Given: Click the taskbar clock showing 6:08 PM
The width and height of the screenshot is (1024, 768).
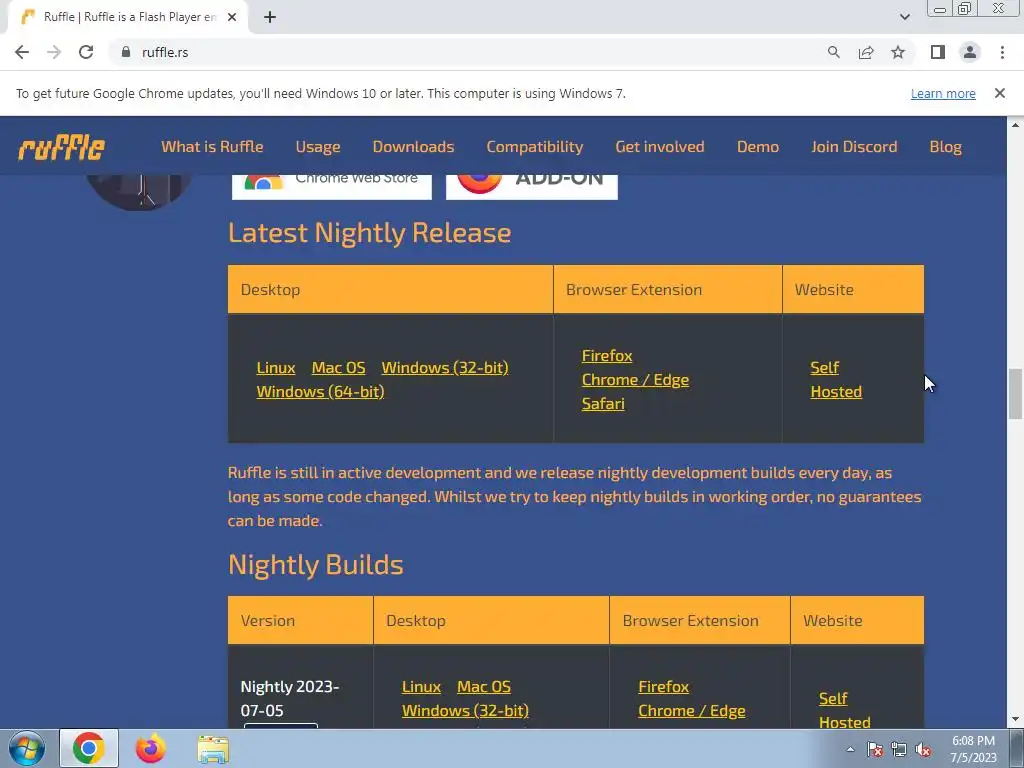Looking at the screenshot, I should (973, 749).
